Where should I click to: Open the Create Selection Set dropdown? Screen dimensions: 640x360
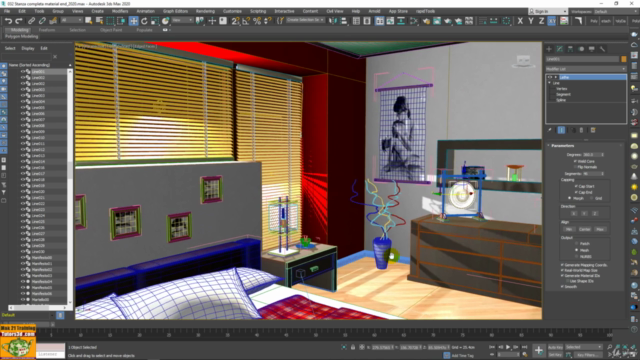coord(305,20)
